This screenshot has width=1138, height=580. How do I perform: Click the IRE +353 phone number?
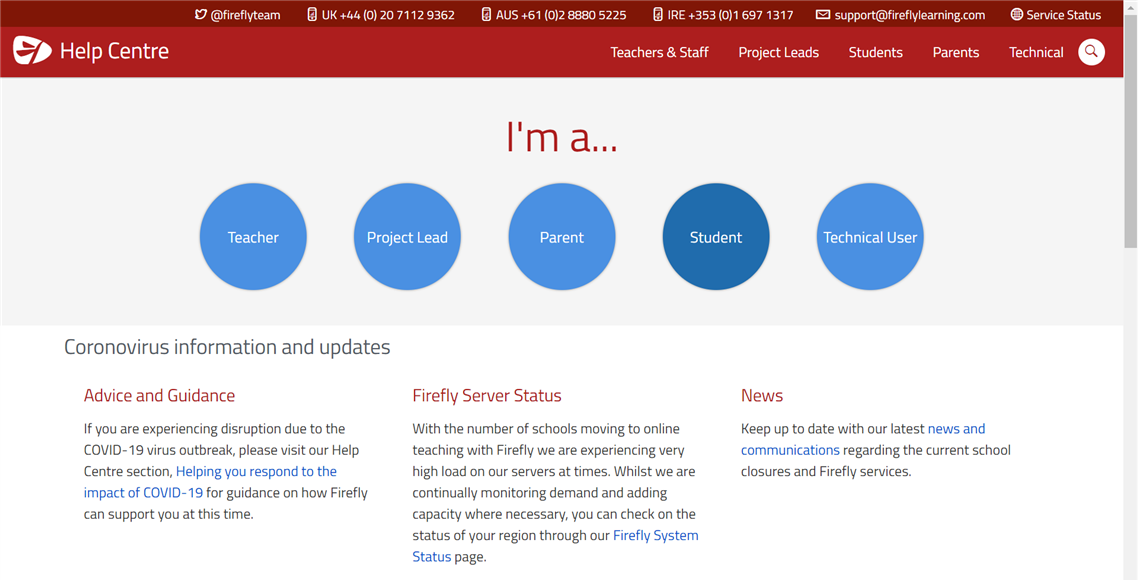(x=730, y=15)
